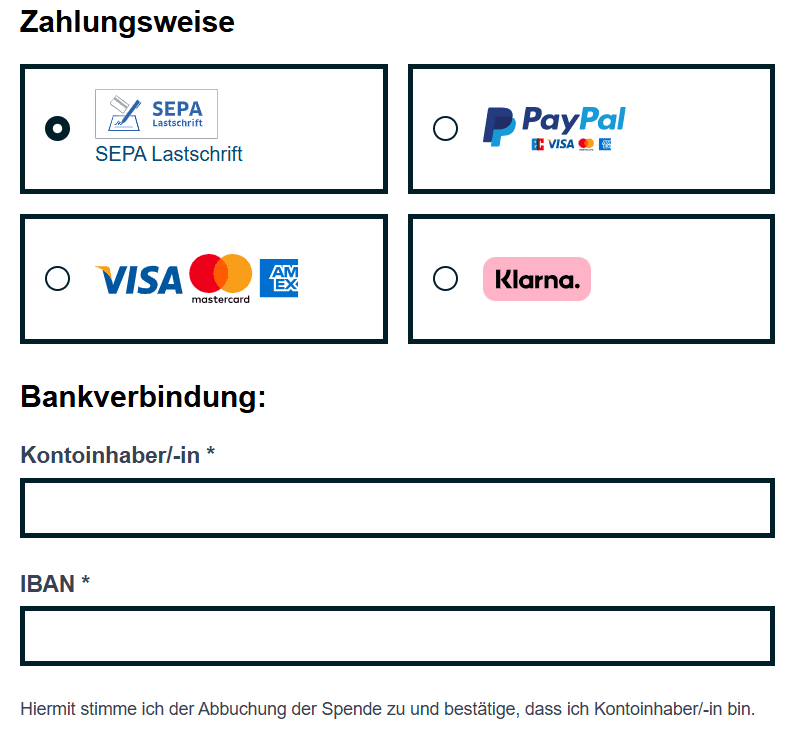Click the small Mastercard icon under PayPal
The image size is (796, 745).
[586, 144]
